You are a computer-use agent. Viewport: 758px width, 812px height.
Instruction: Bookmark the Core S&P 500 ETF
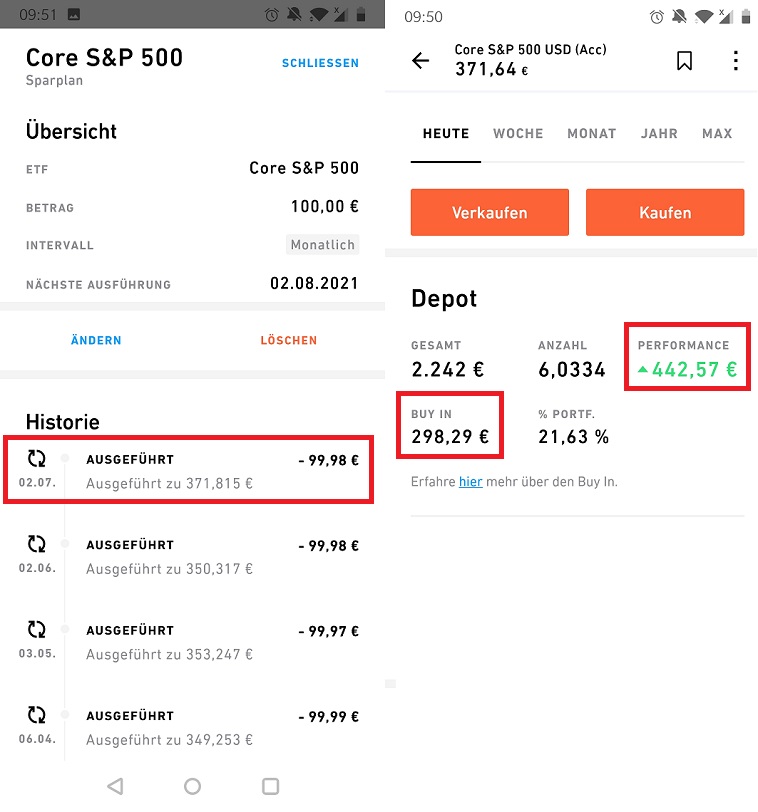(x=684, y=61)
